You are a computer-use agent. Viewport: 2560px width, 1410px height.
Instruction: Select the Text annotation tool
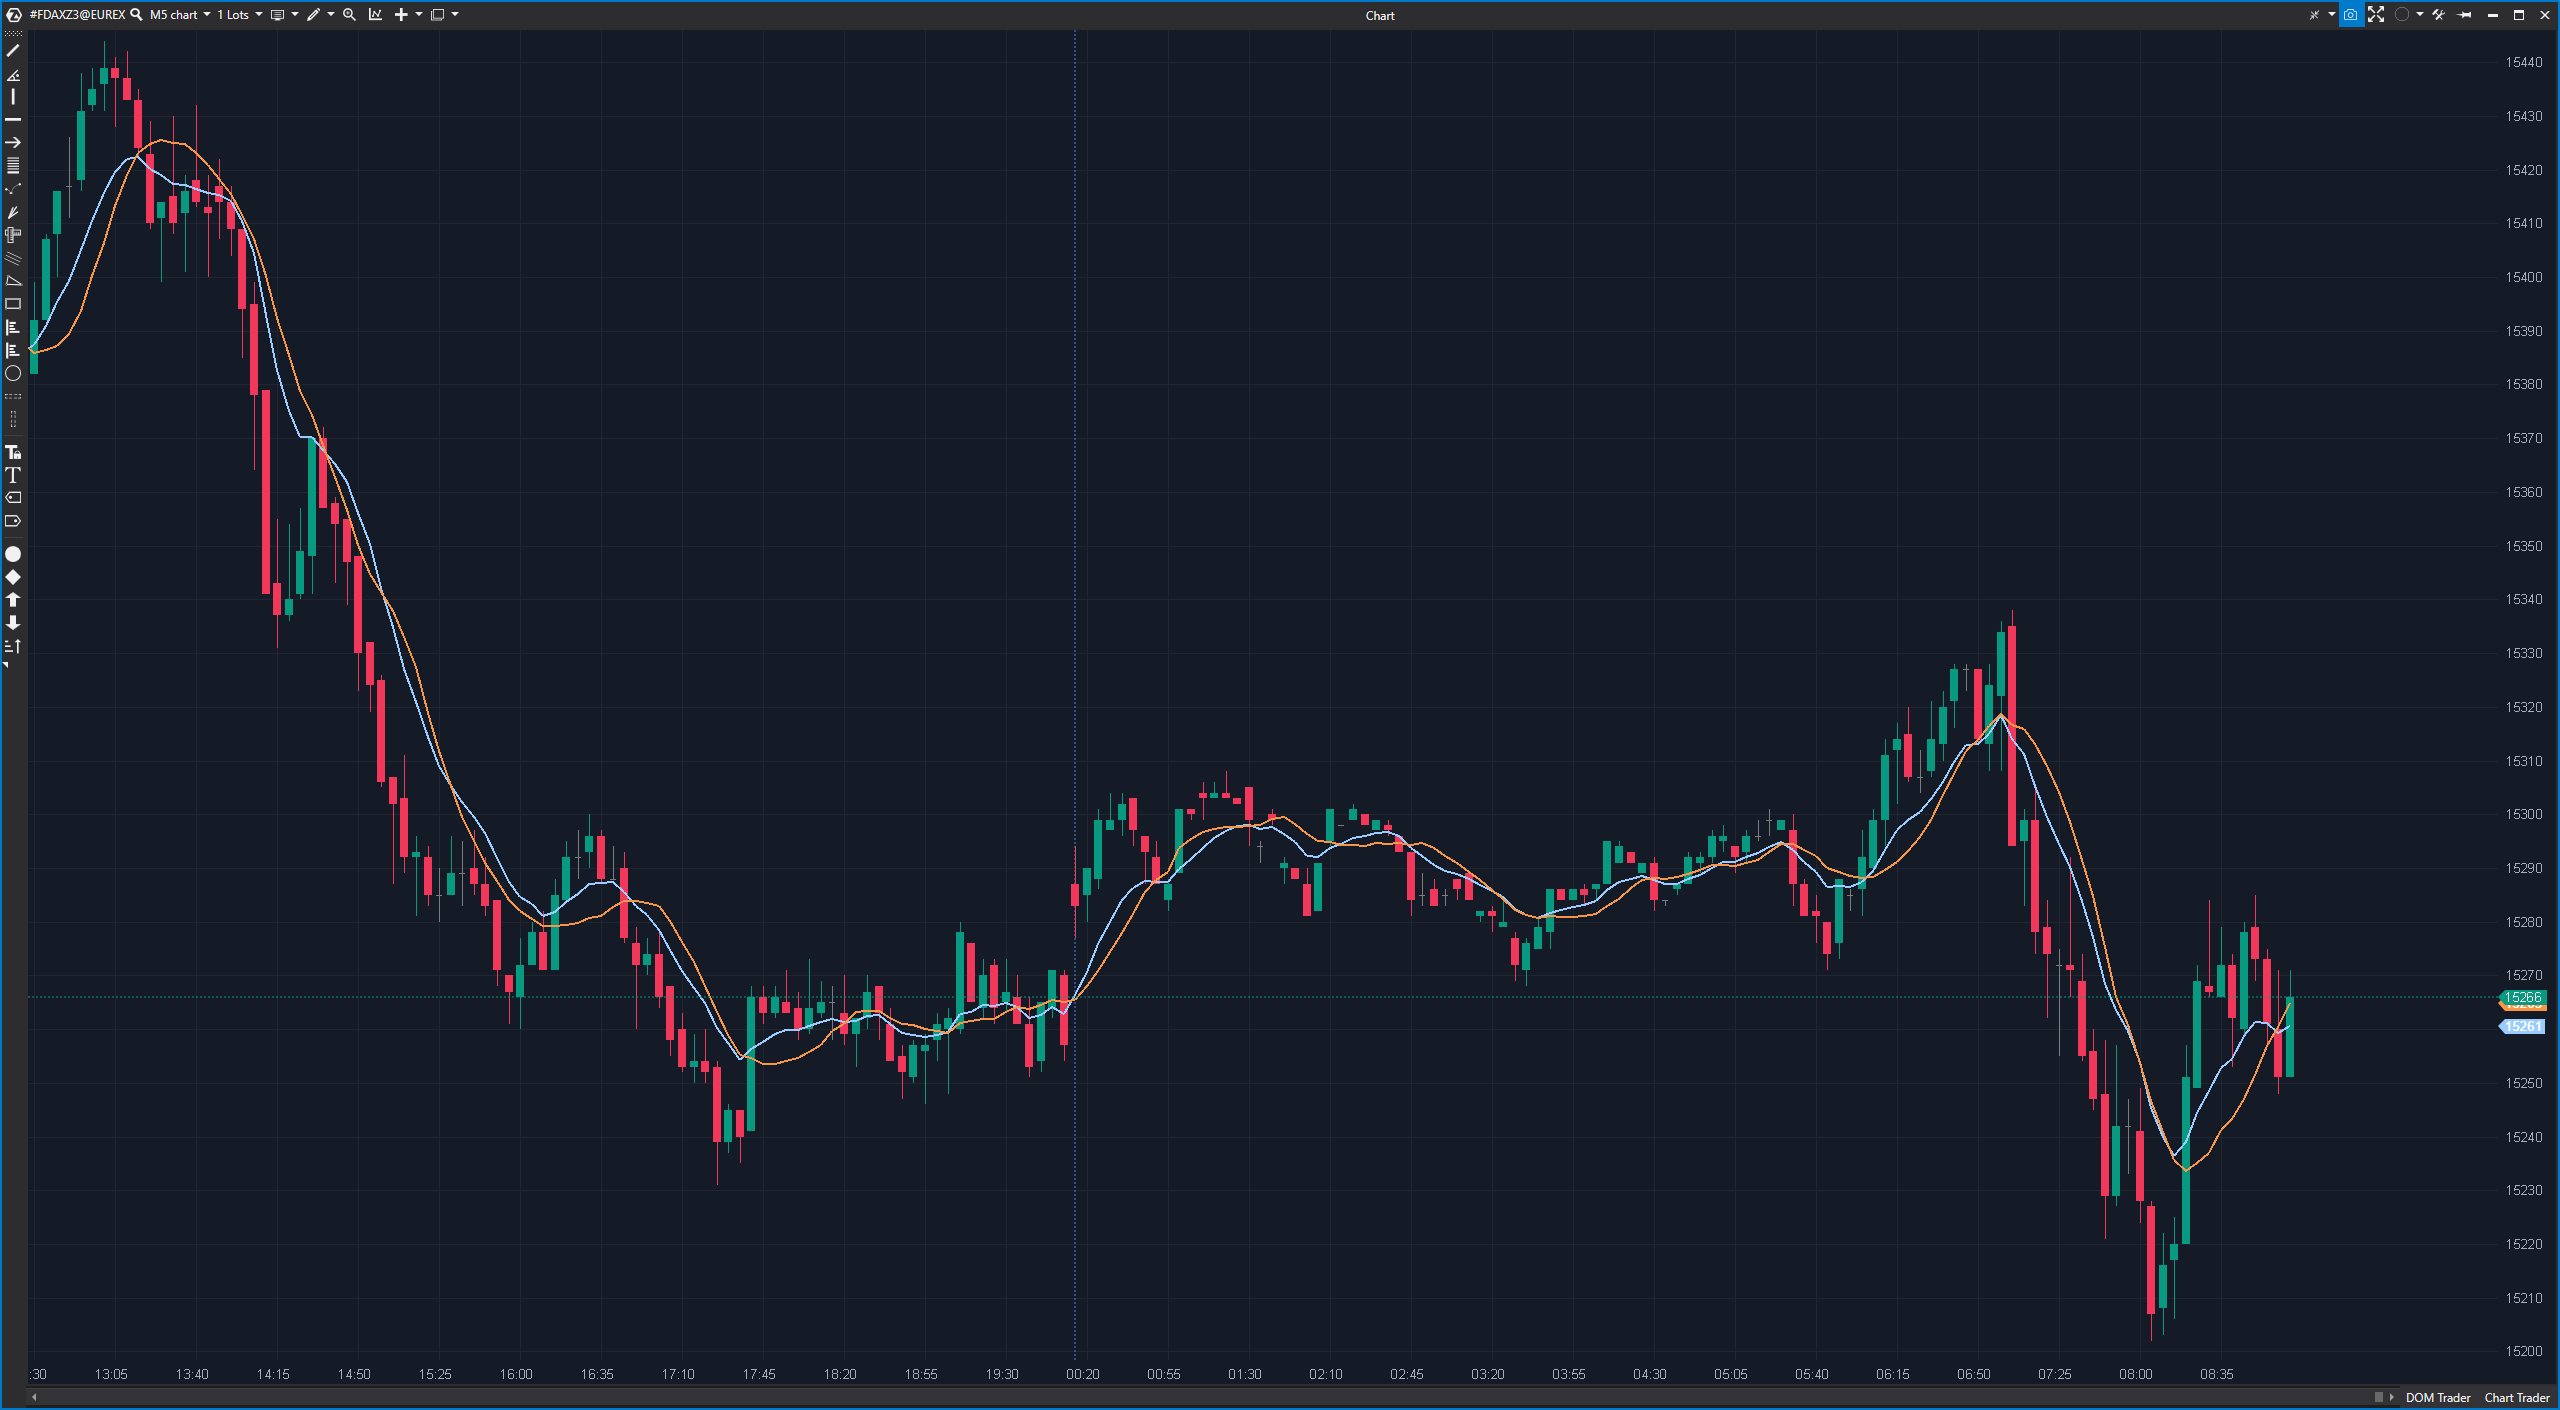click(x=13, y=475)
